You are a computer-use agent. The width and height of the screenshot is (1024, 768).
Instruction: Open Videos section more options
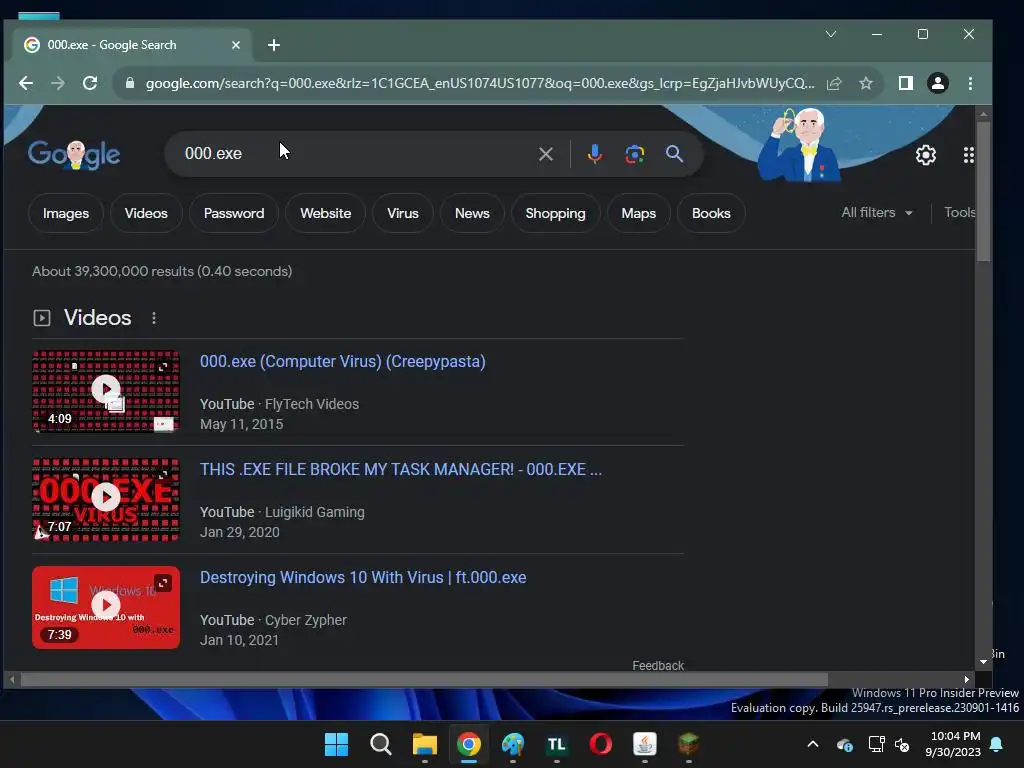tap(153, 318)
